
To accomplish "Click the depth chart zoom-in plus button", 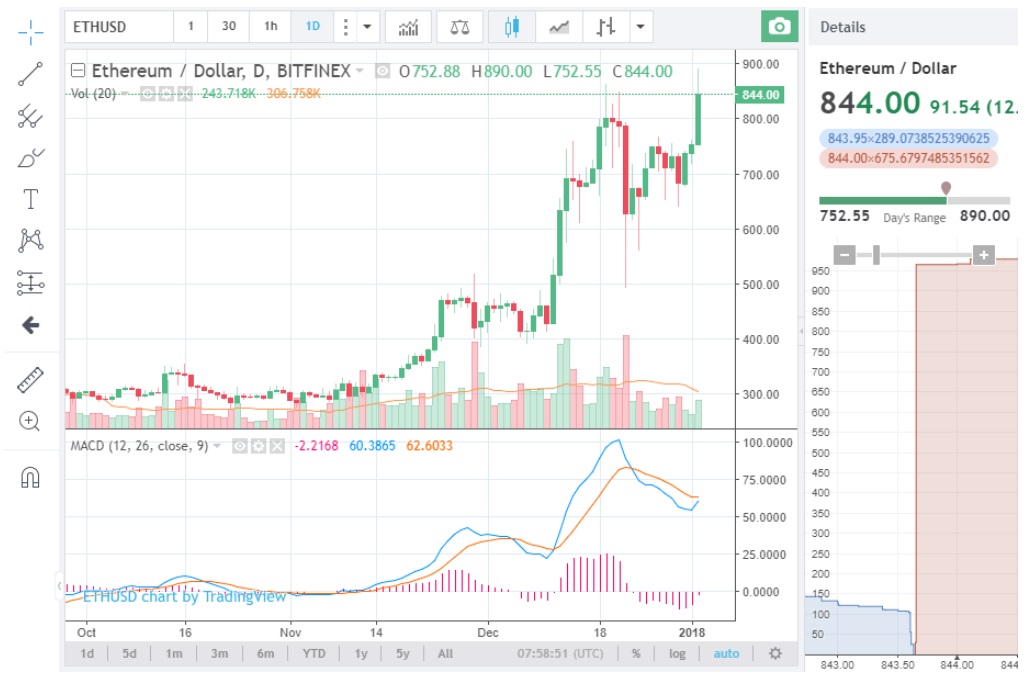I will [x=984, y=256].
